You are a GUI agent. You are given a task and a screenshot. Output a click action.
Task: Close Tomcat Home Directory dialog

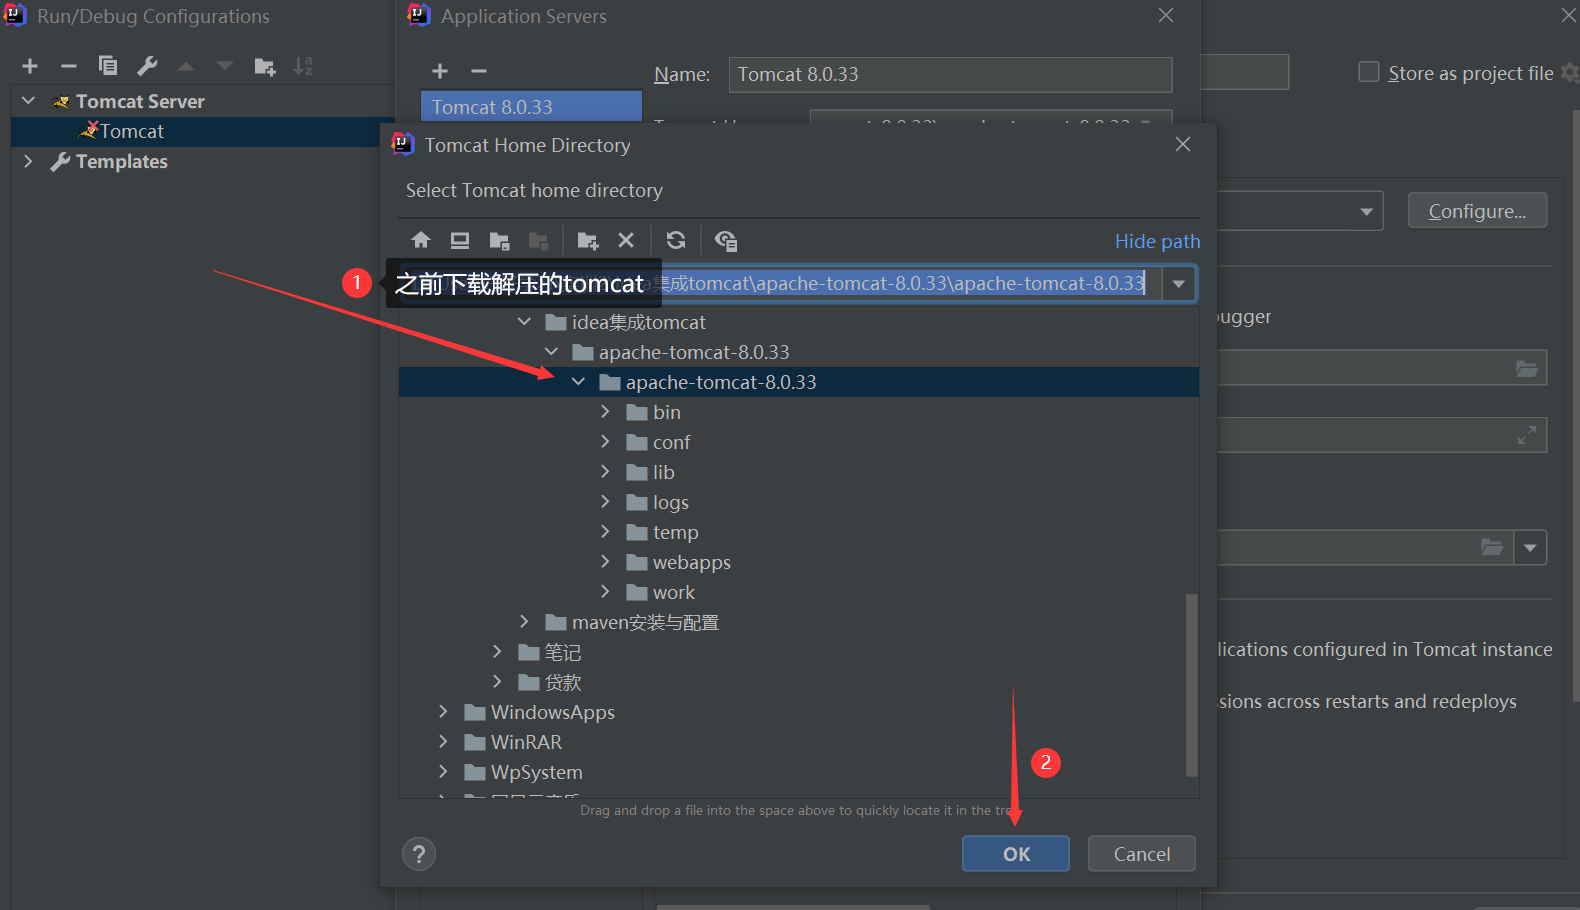[x=1183, y=144]
